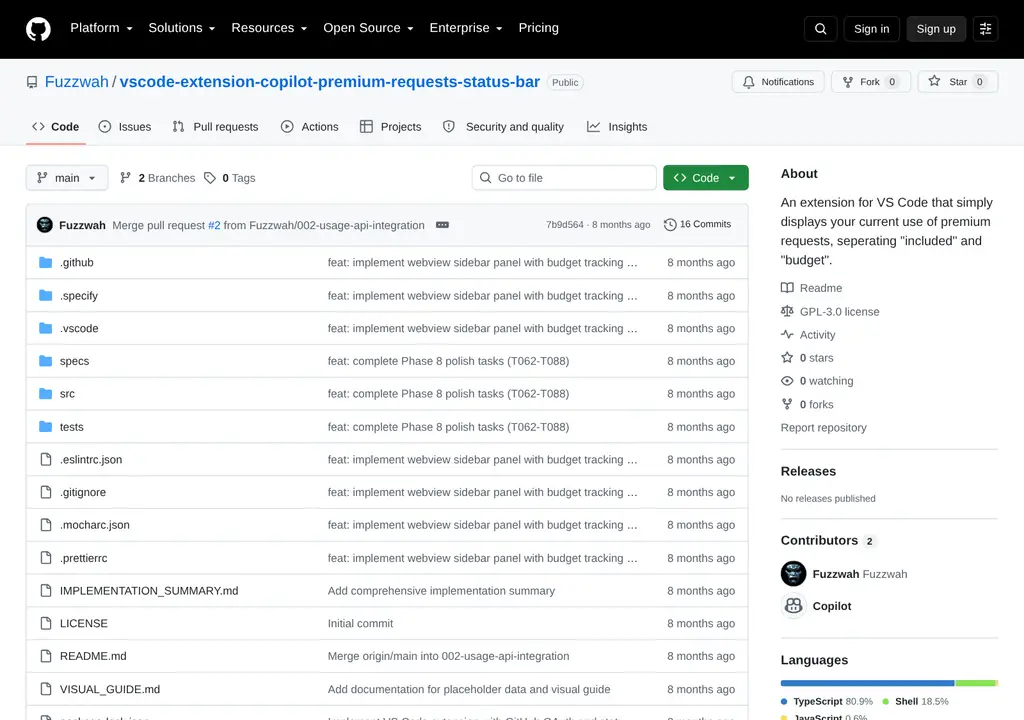1024x720 pixels.
Task: Click Fuzzwah avatar in latest commit row
Action: [44, 225]
